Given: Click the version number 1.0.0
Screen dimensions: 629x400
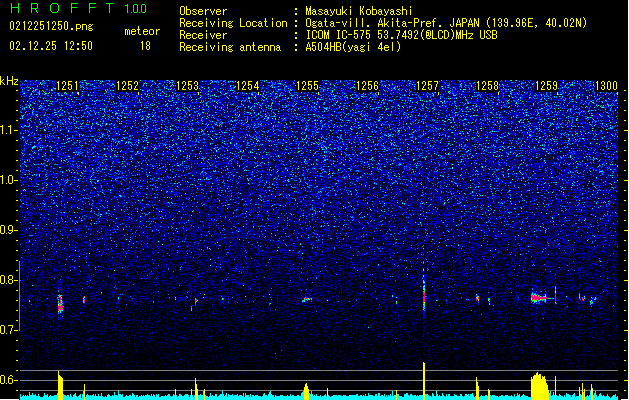Looking at the screenshot, I should tap(136, 9).
